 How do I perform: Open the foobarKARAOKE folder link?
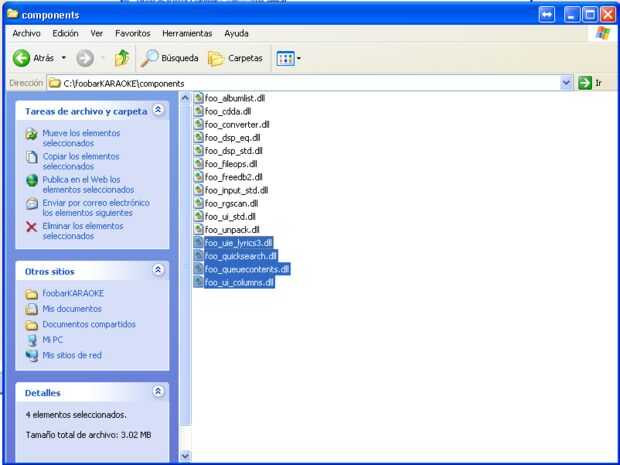pyautogui.click(x=73, y=293)
